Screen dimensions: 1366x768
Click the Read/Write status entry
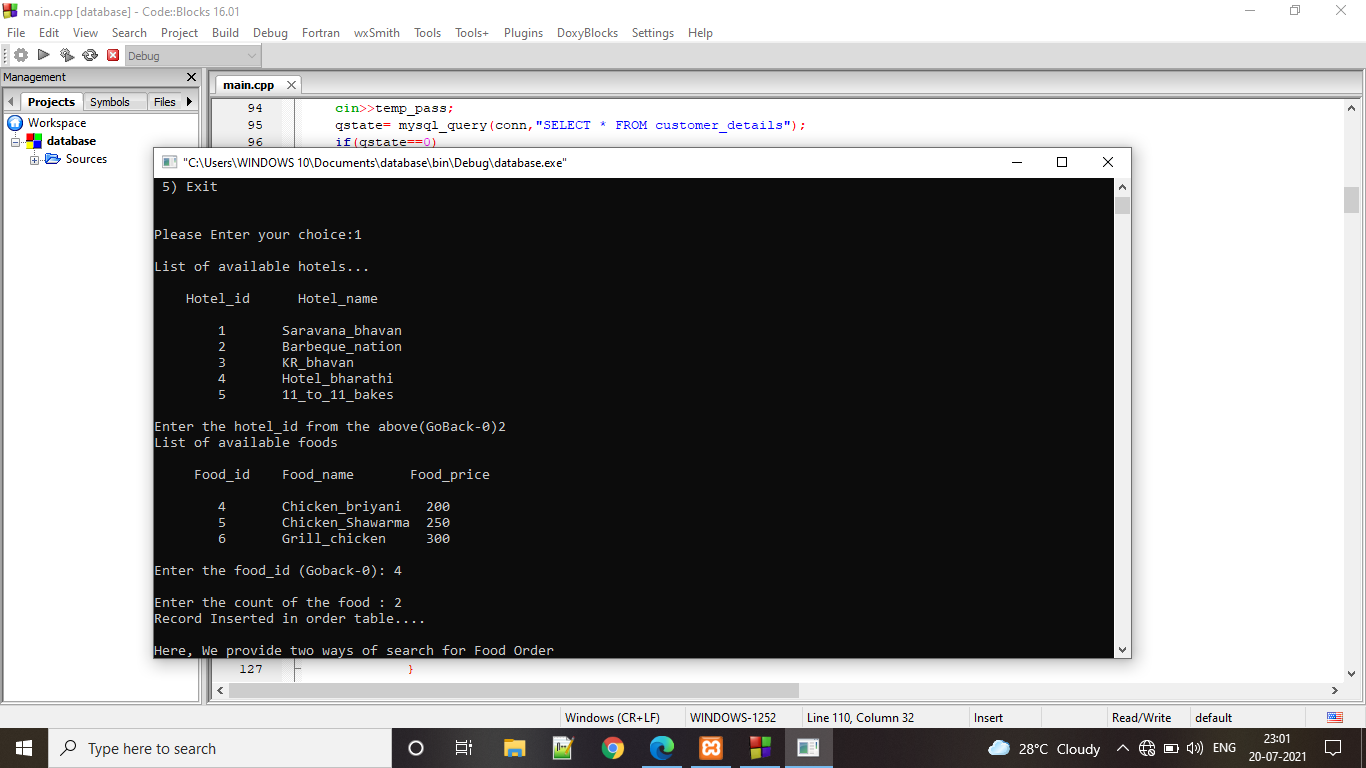[x=1141, y=718]
